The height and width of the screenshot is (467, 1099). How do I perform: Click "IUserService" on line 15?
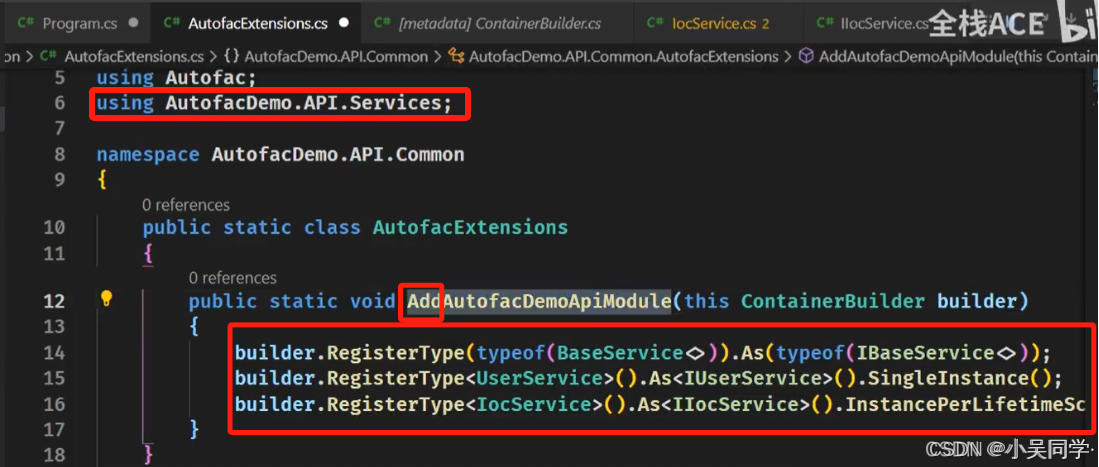pyautogui.click(x=752, y=379)
